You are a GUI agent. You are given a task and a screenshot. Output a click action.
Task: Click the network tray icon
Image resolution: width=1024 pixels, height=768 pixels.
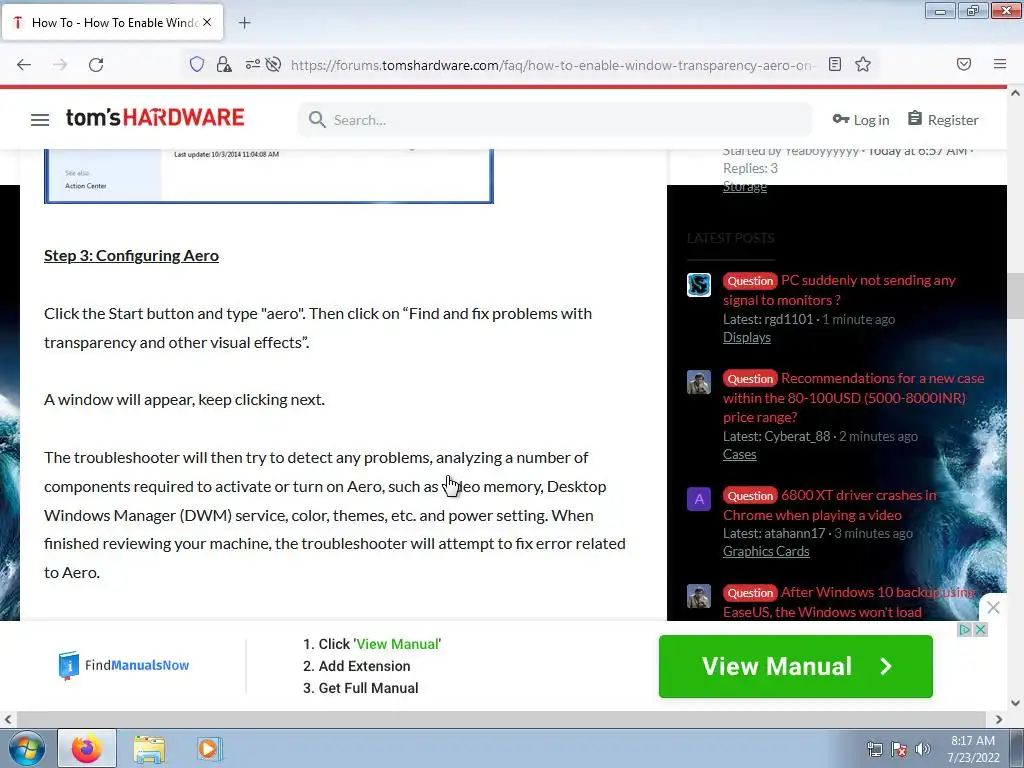(x=874, y=749)
